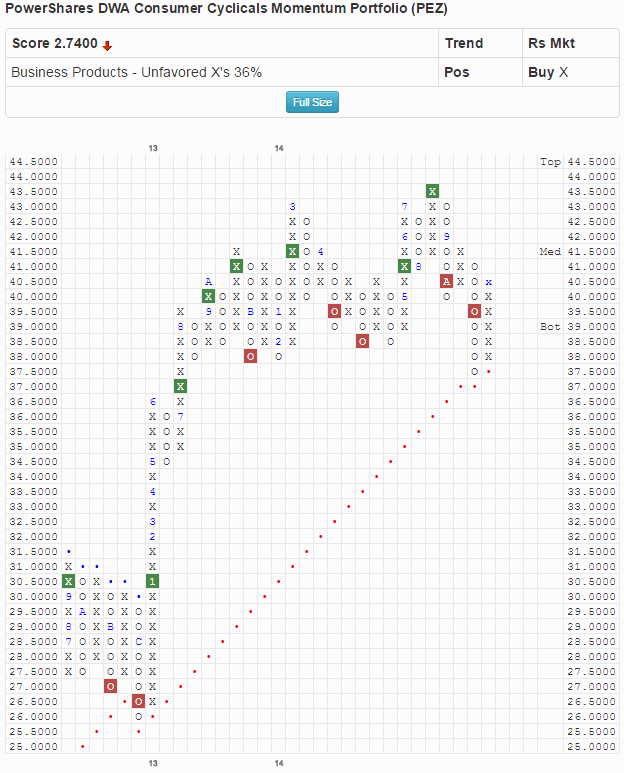Click the Full Size button
The width and height of the screenshot is (624, 773).
[312, 102]
